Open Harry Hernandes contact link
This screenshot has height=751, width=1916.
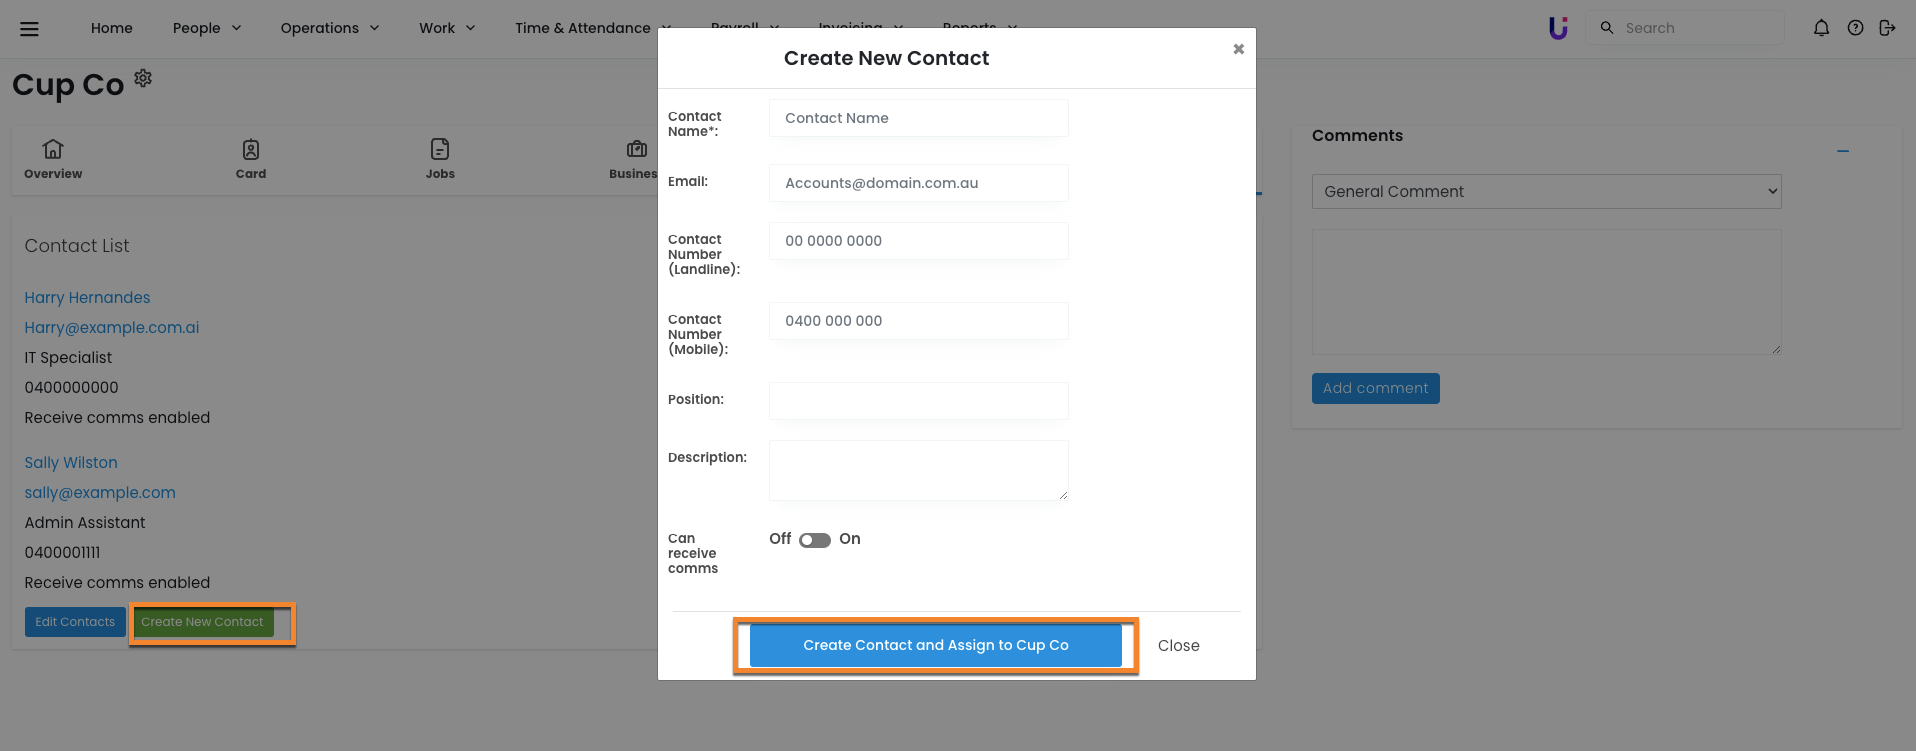(x=87, y=298)
